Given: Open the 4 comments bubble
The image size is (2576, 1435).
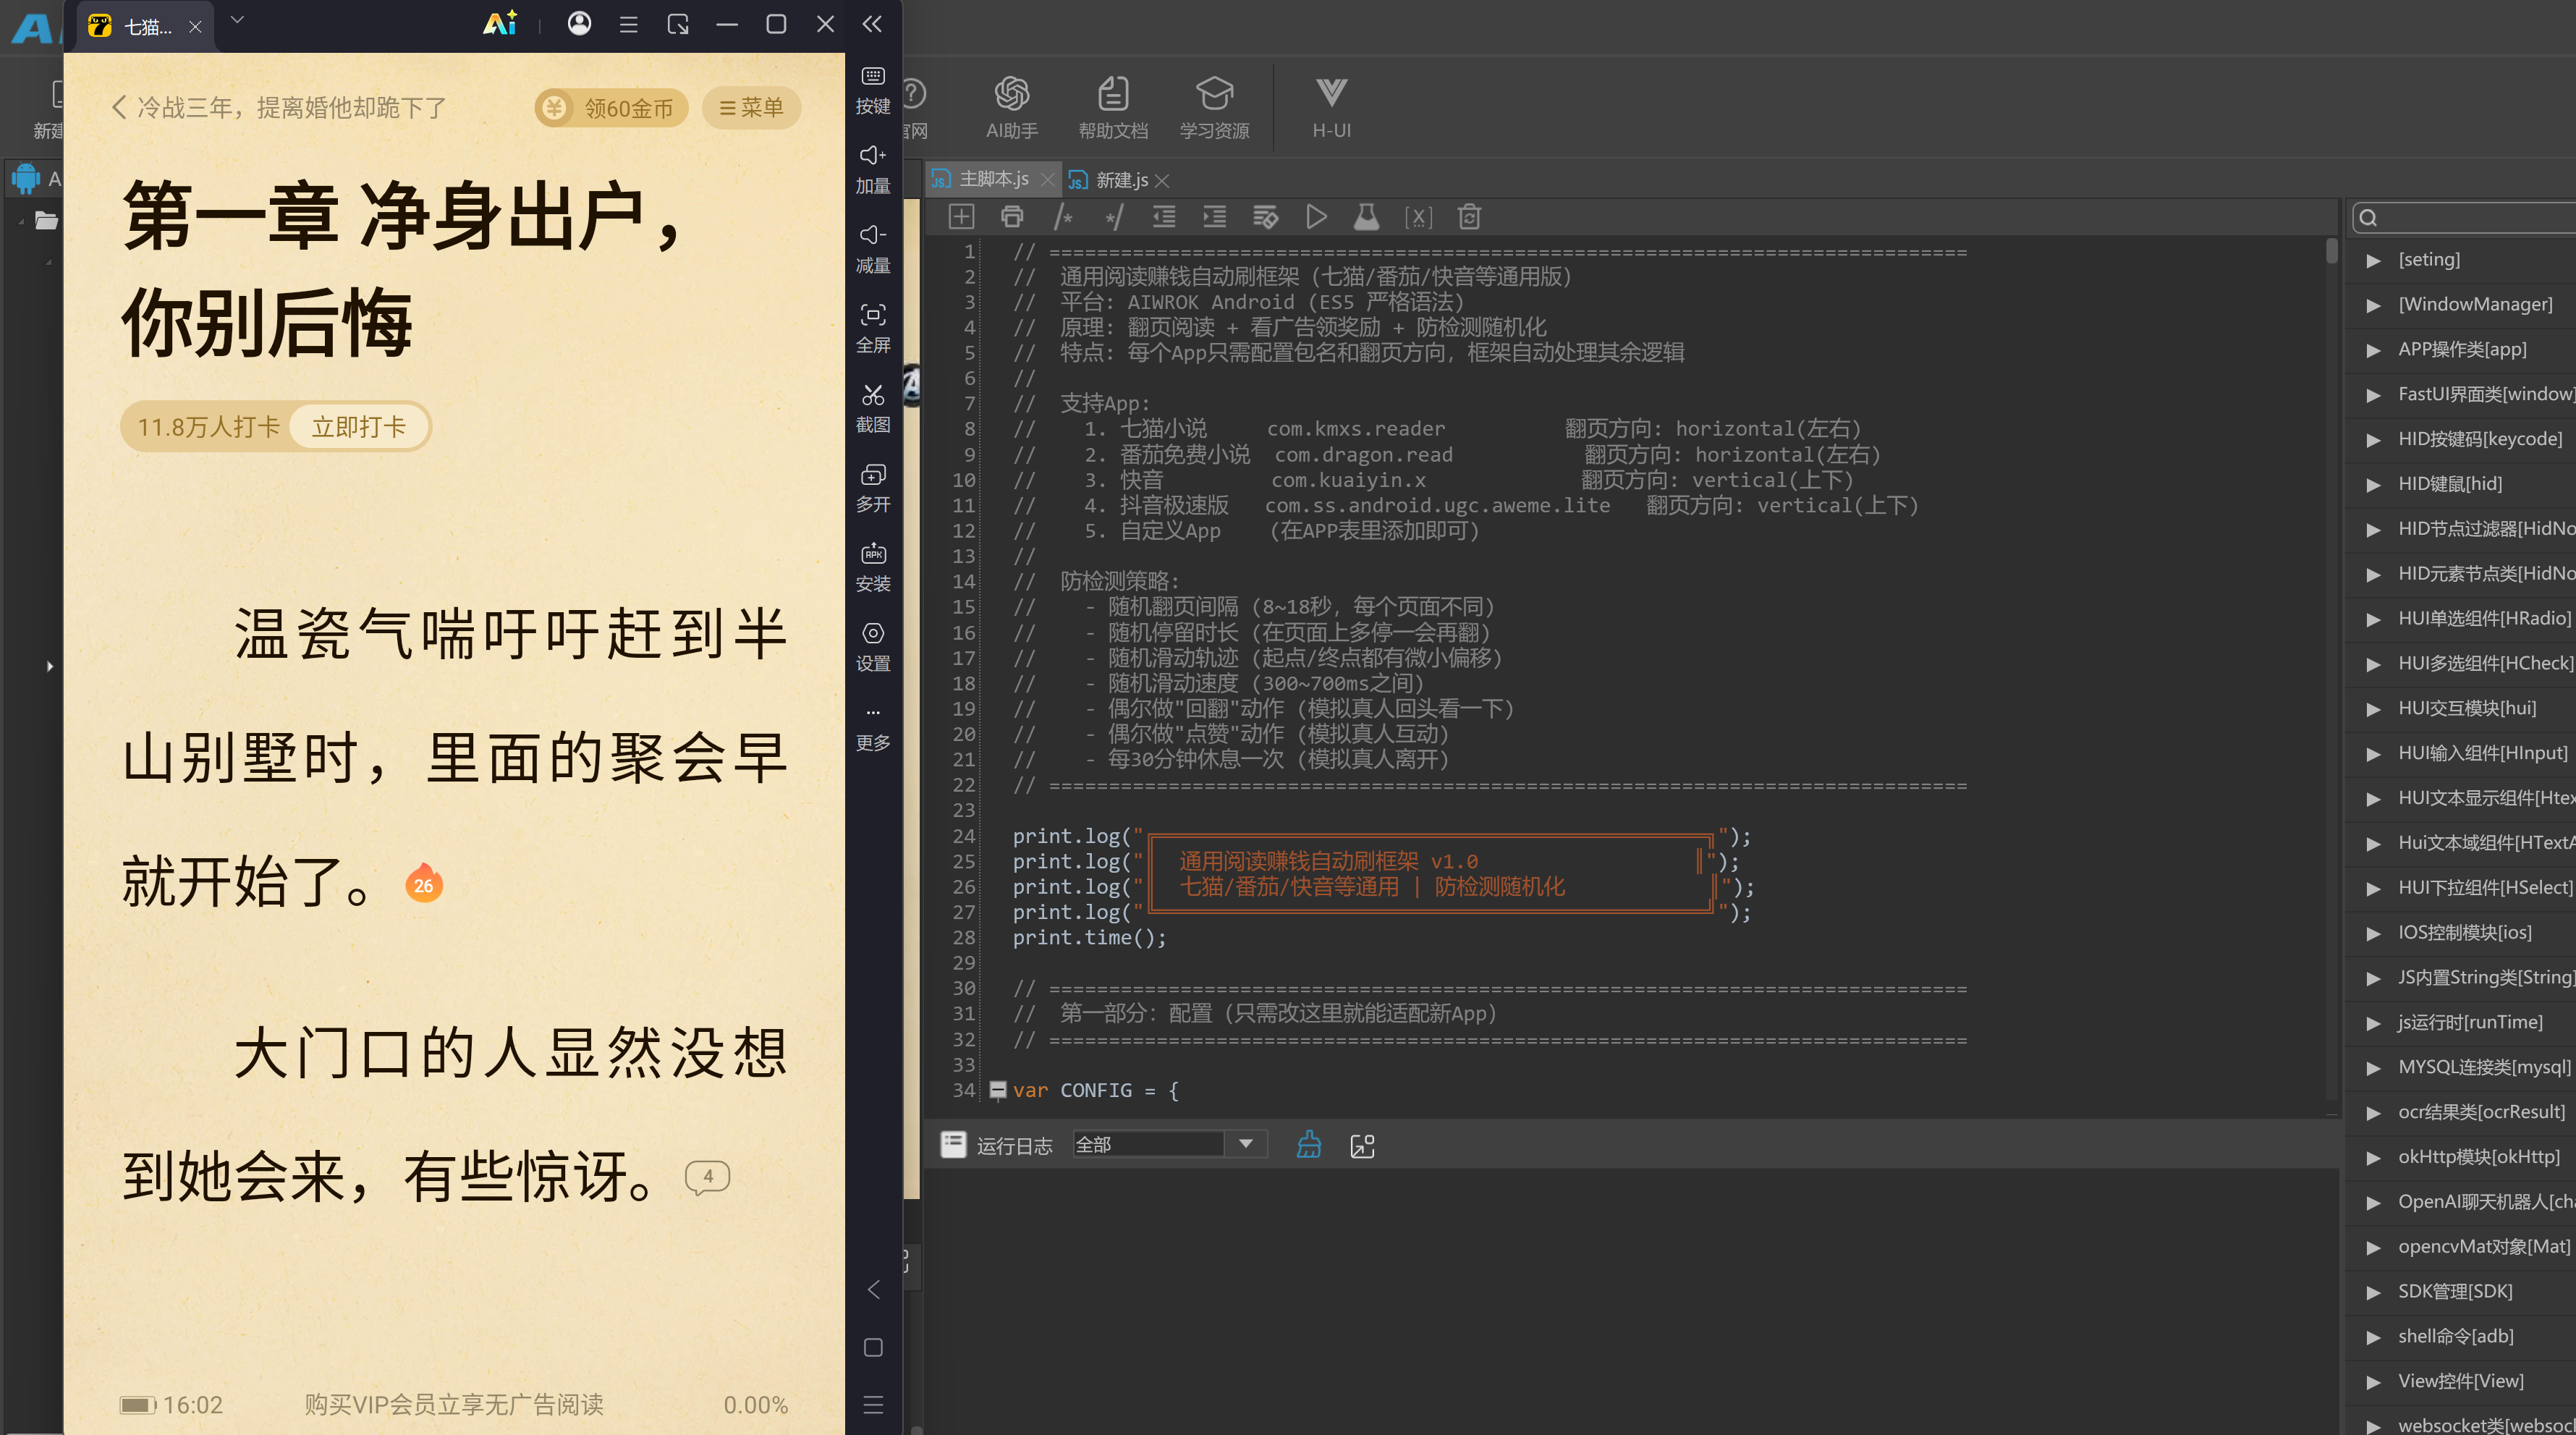Looking at the screenshot, I should point(707,1177).
